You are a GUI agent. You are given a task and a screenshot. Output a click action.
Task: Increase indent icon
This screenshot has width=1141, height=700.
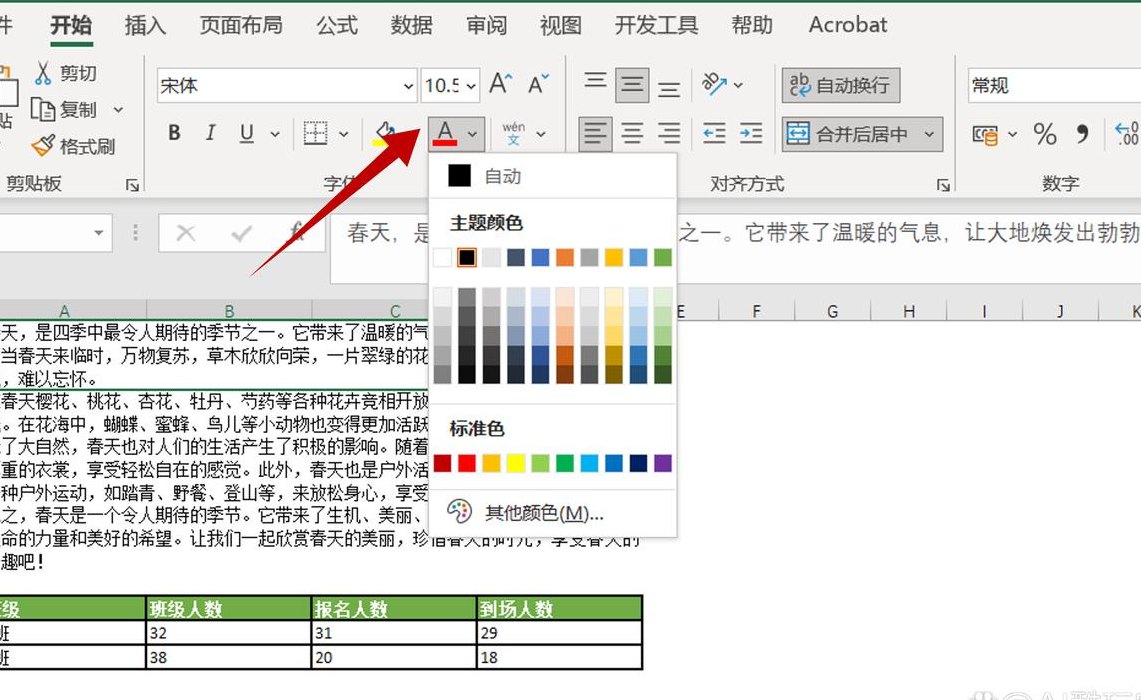750,134
